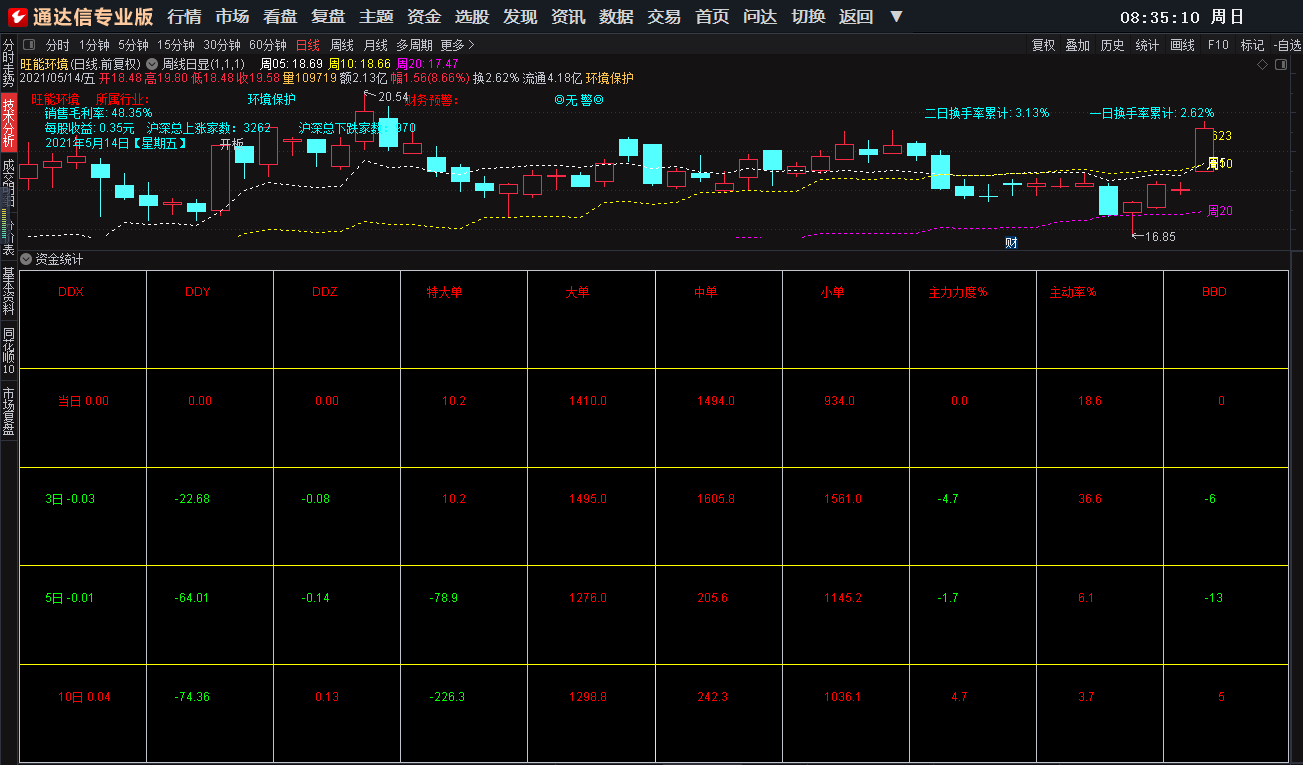This screenshot has width=1303, height=765.
Task: Open the 资金 menu
Action: click(x=424, y=16)
